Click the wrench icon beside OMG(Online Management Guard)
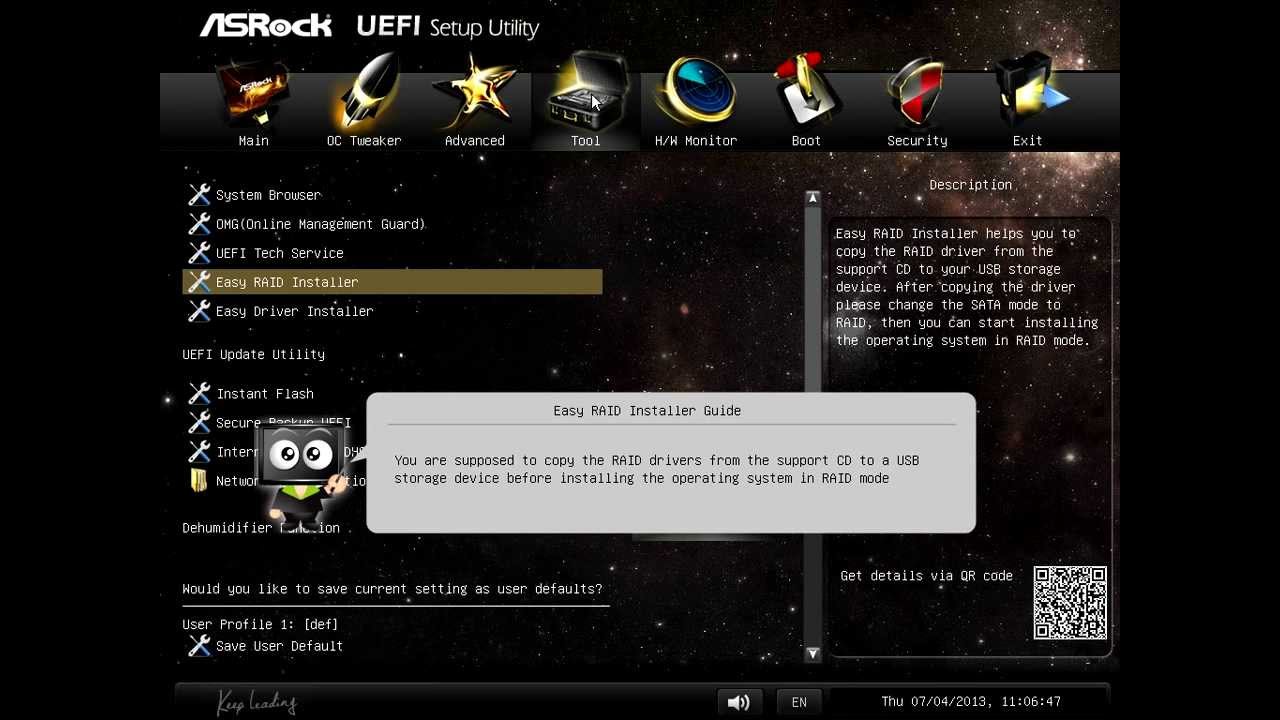The image size is (1280, 720). [199, 223]
